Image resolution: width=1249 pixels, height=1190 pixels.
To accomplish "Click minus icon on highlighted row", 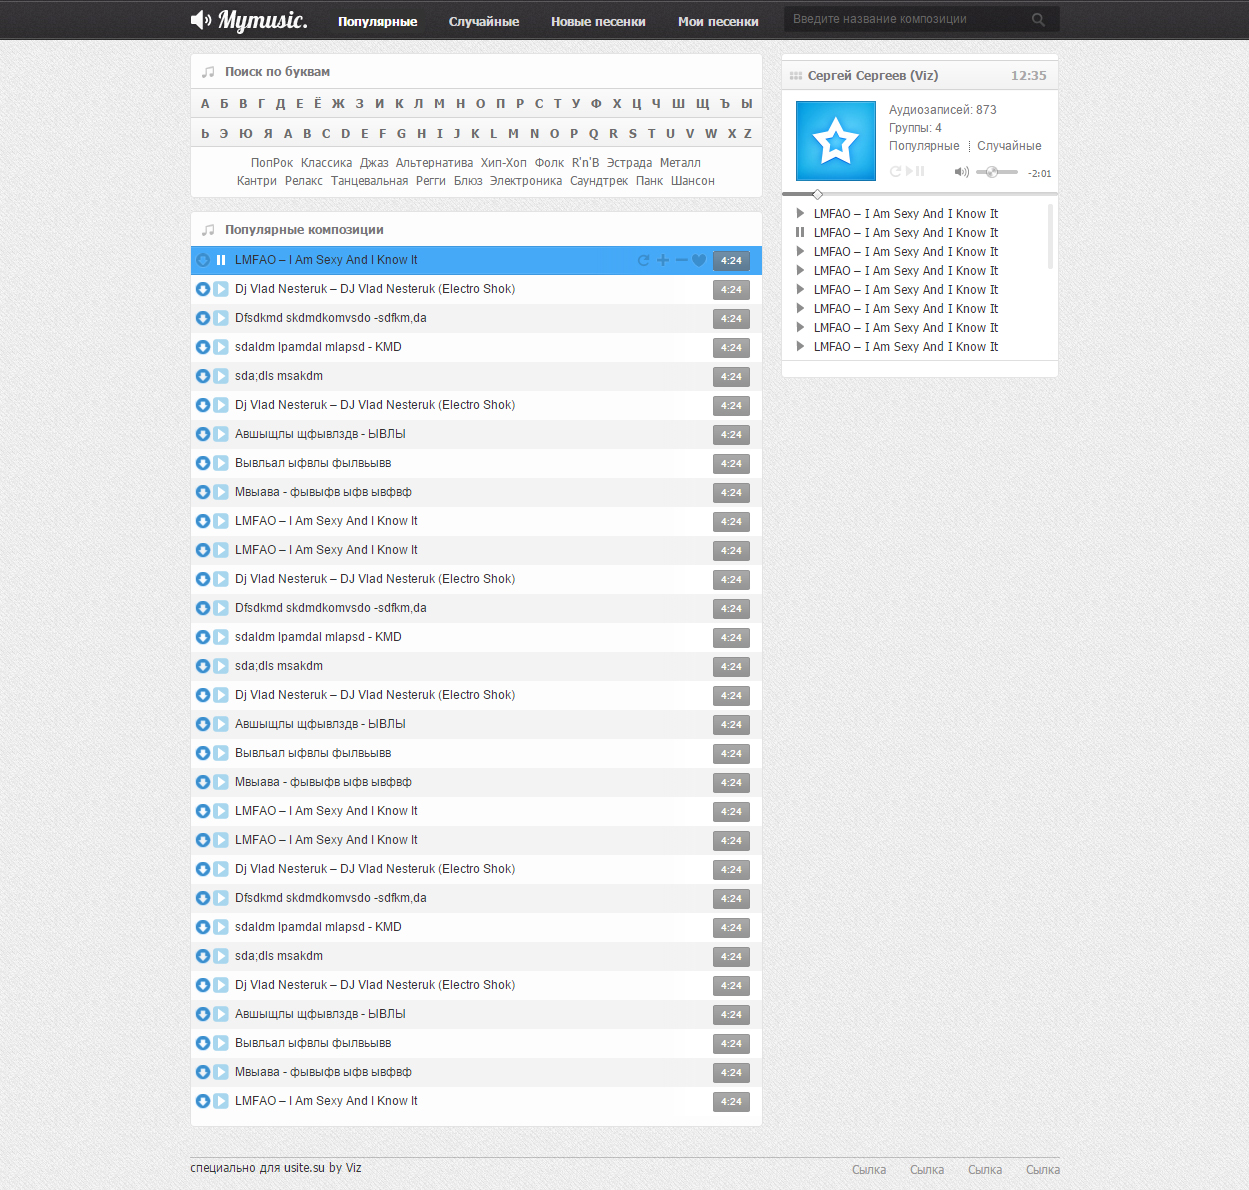I will (681, 260).
